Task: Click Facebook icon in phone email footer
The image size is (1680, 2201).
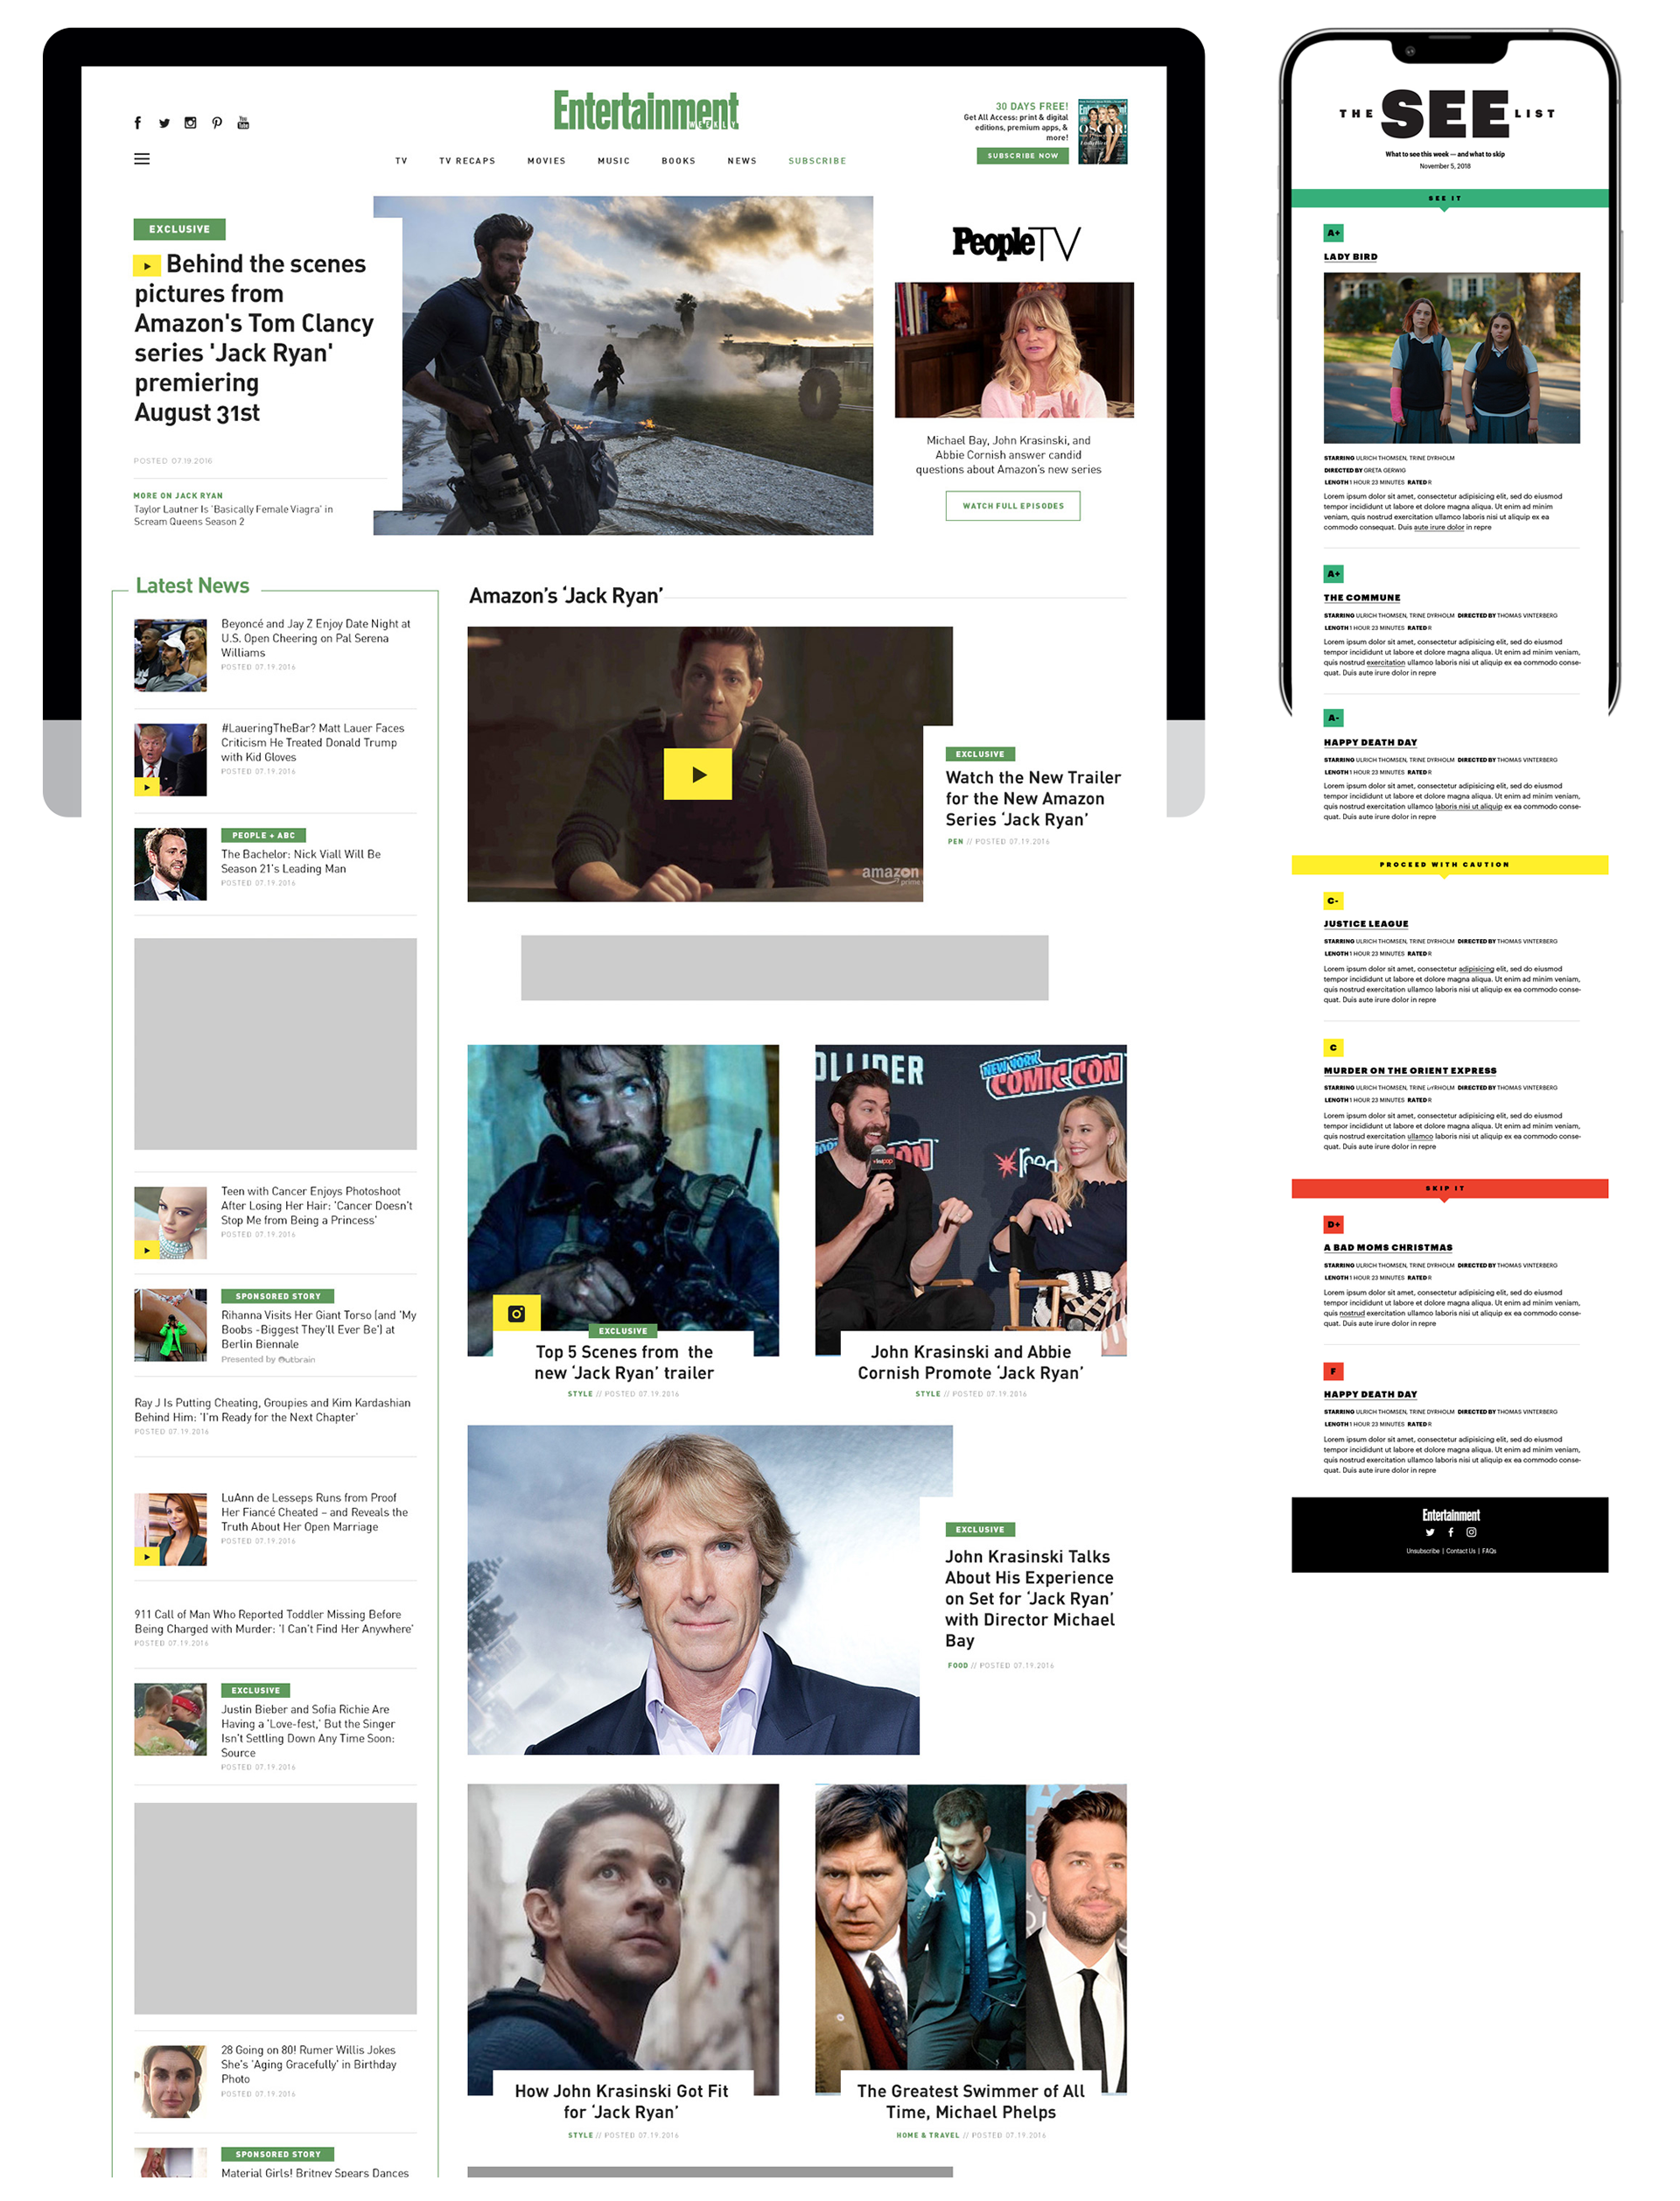Action: click(1451, 1532)
